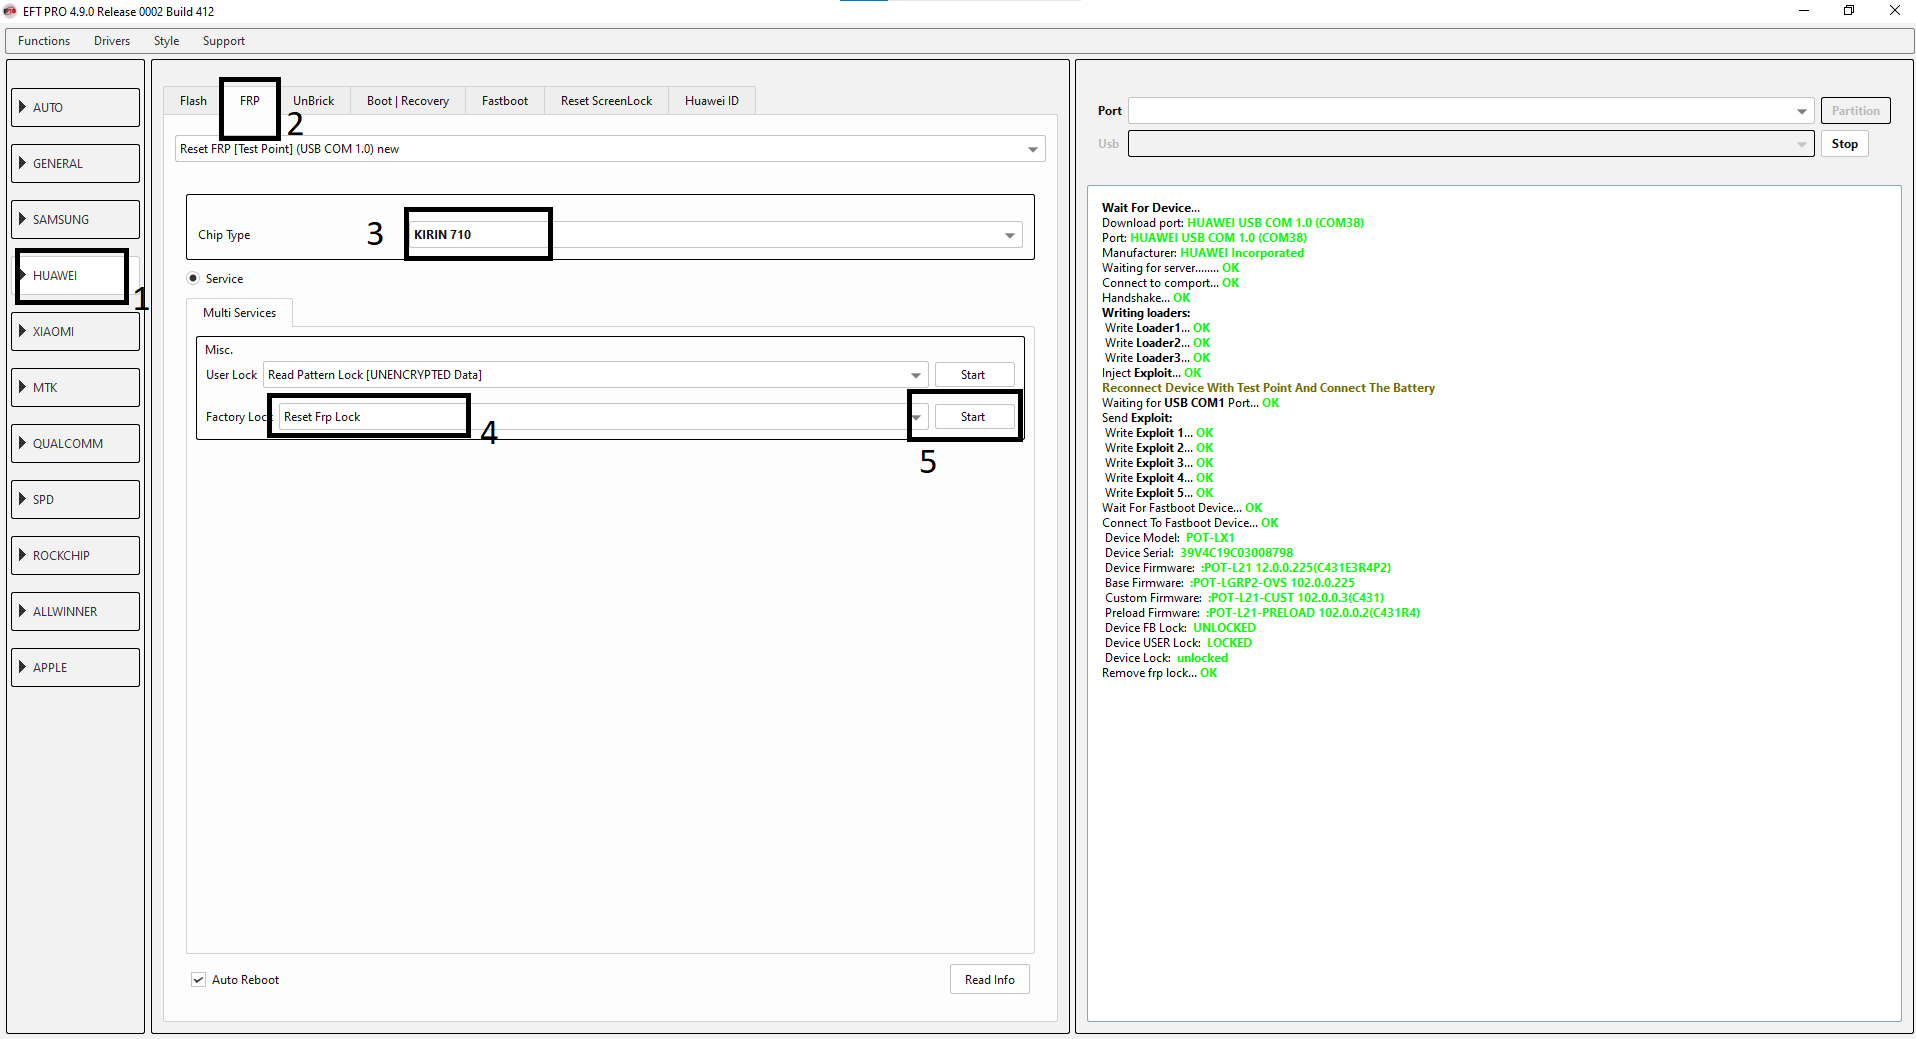Click 'Handshake... OK' log line

(x=1146, y=298)
